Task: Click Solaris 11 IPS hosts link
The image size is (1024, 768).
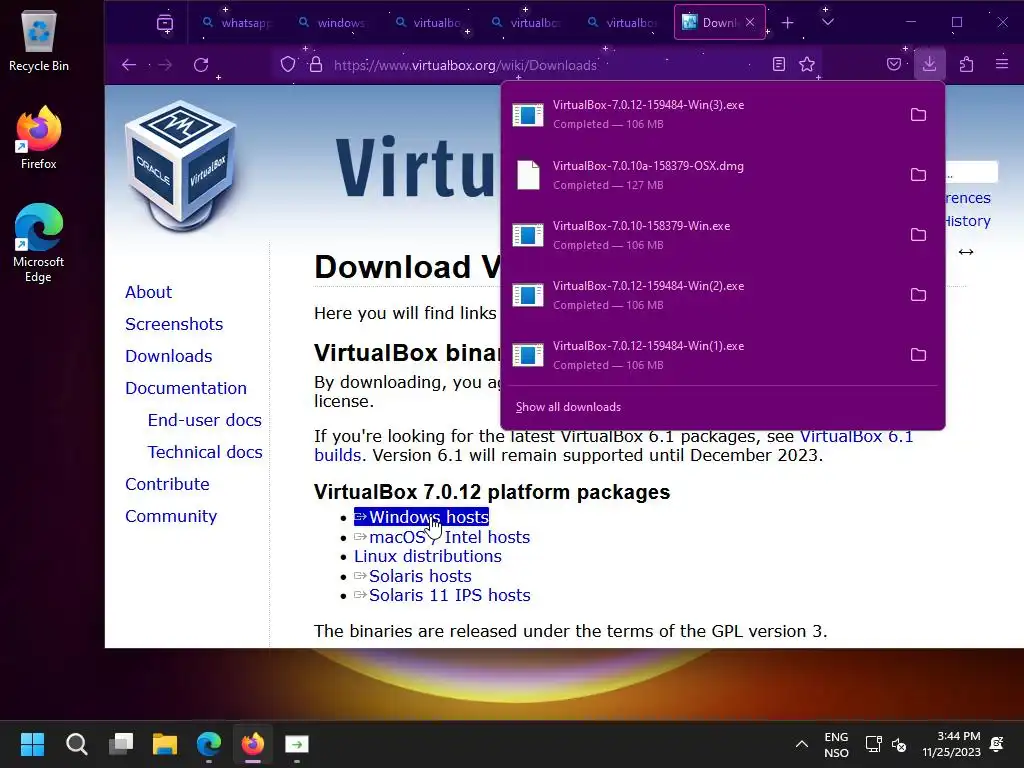Action: 442,596
